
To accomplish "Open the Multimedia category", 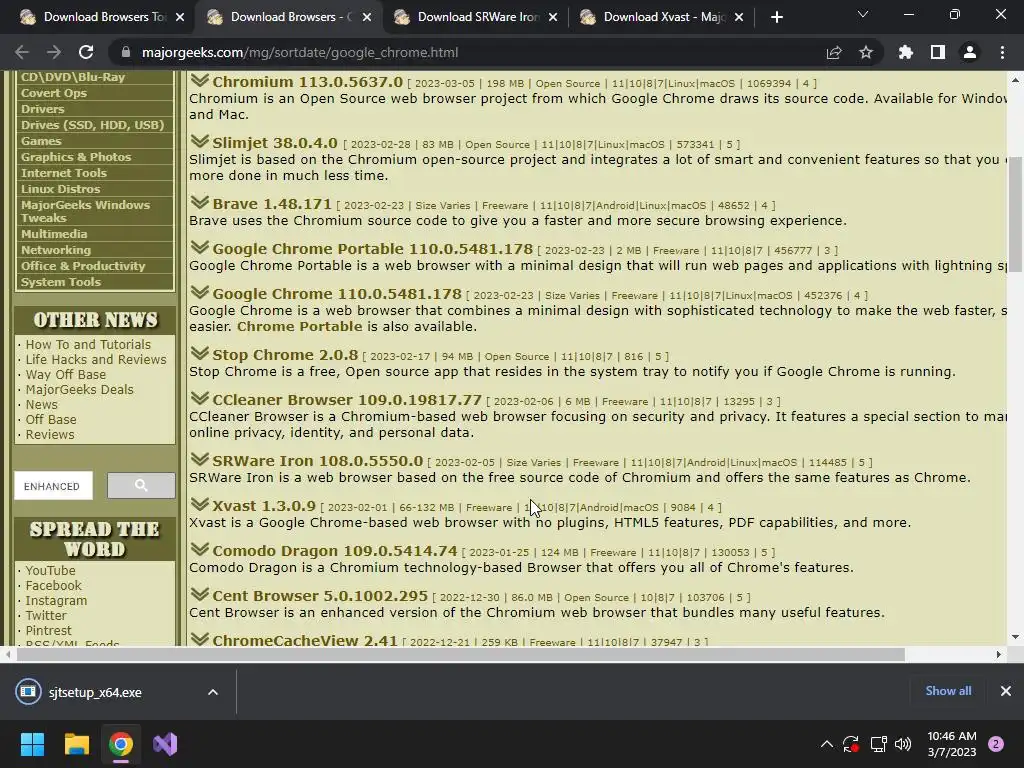I will (x=54, y=234).
